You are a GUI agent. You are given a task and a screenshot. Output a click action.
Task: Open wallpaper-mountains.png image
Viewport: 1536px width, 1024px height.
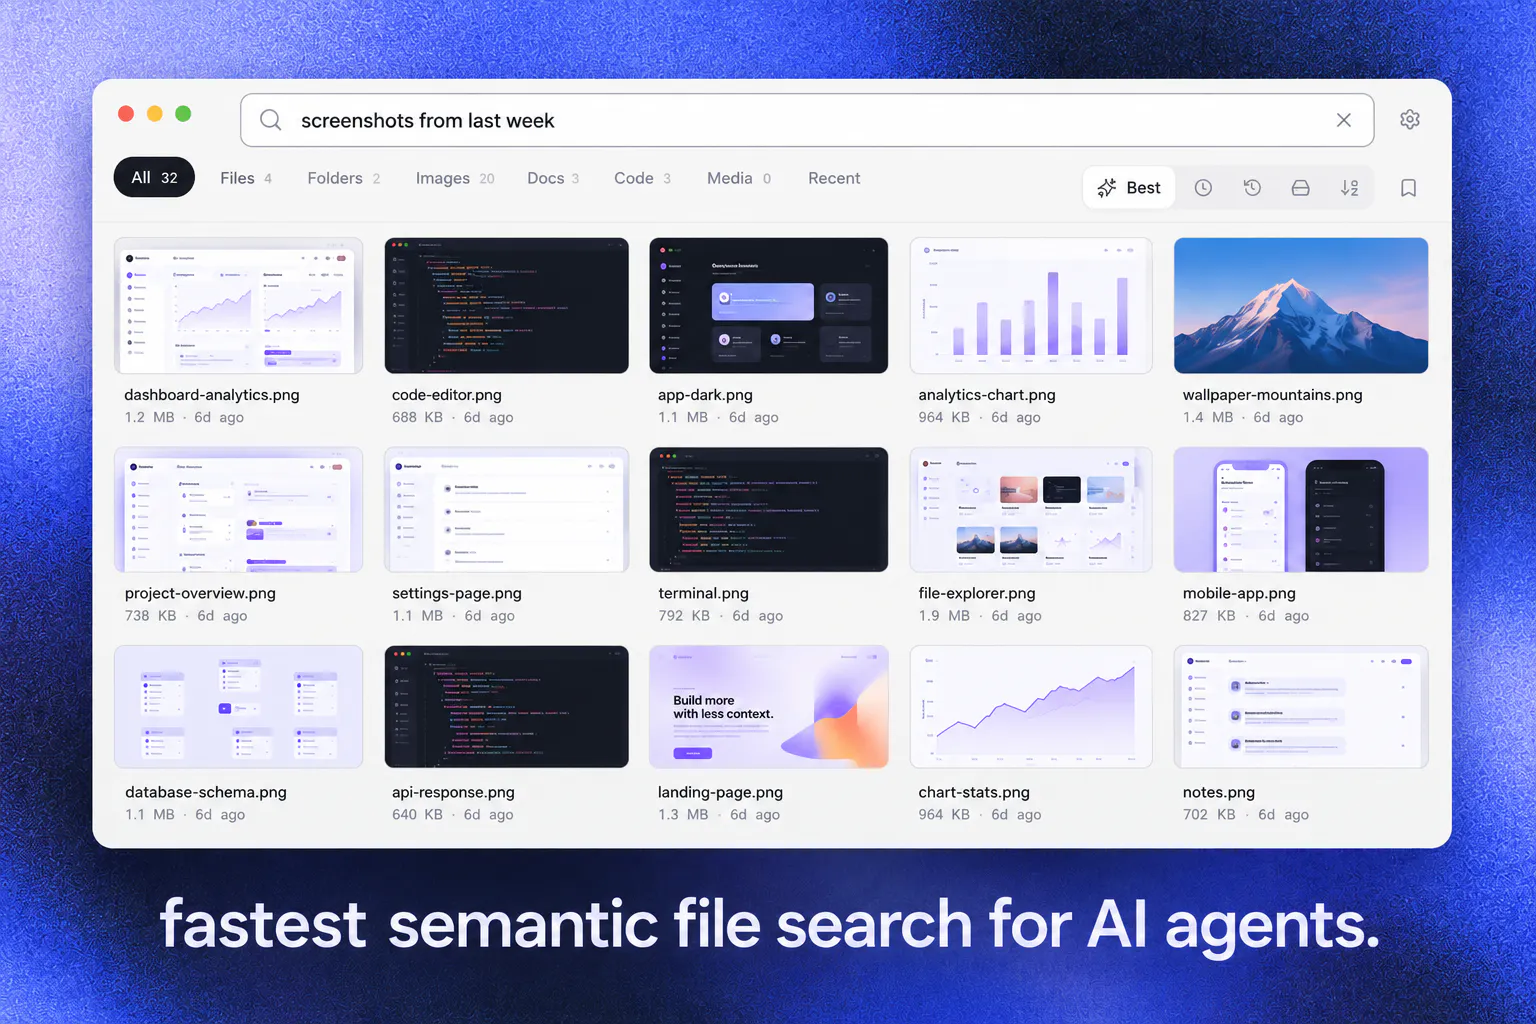[1301, 305]
